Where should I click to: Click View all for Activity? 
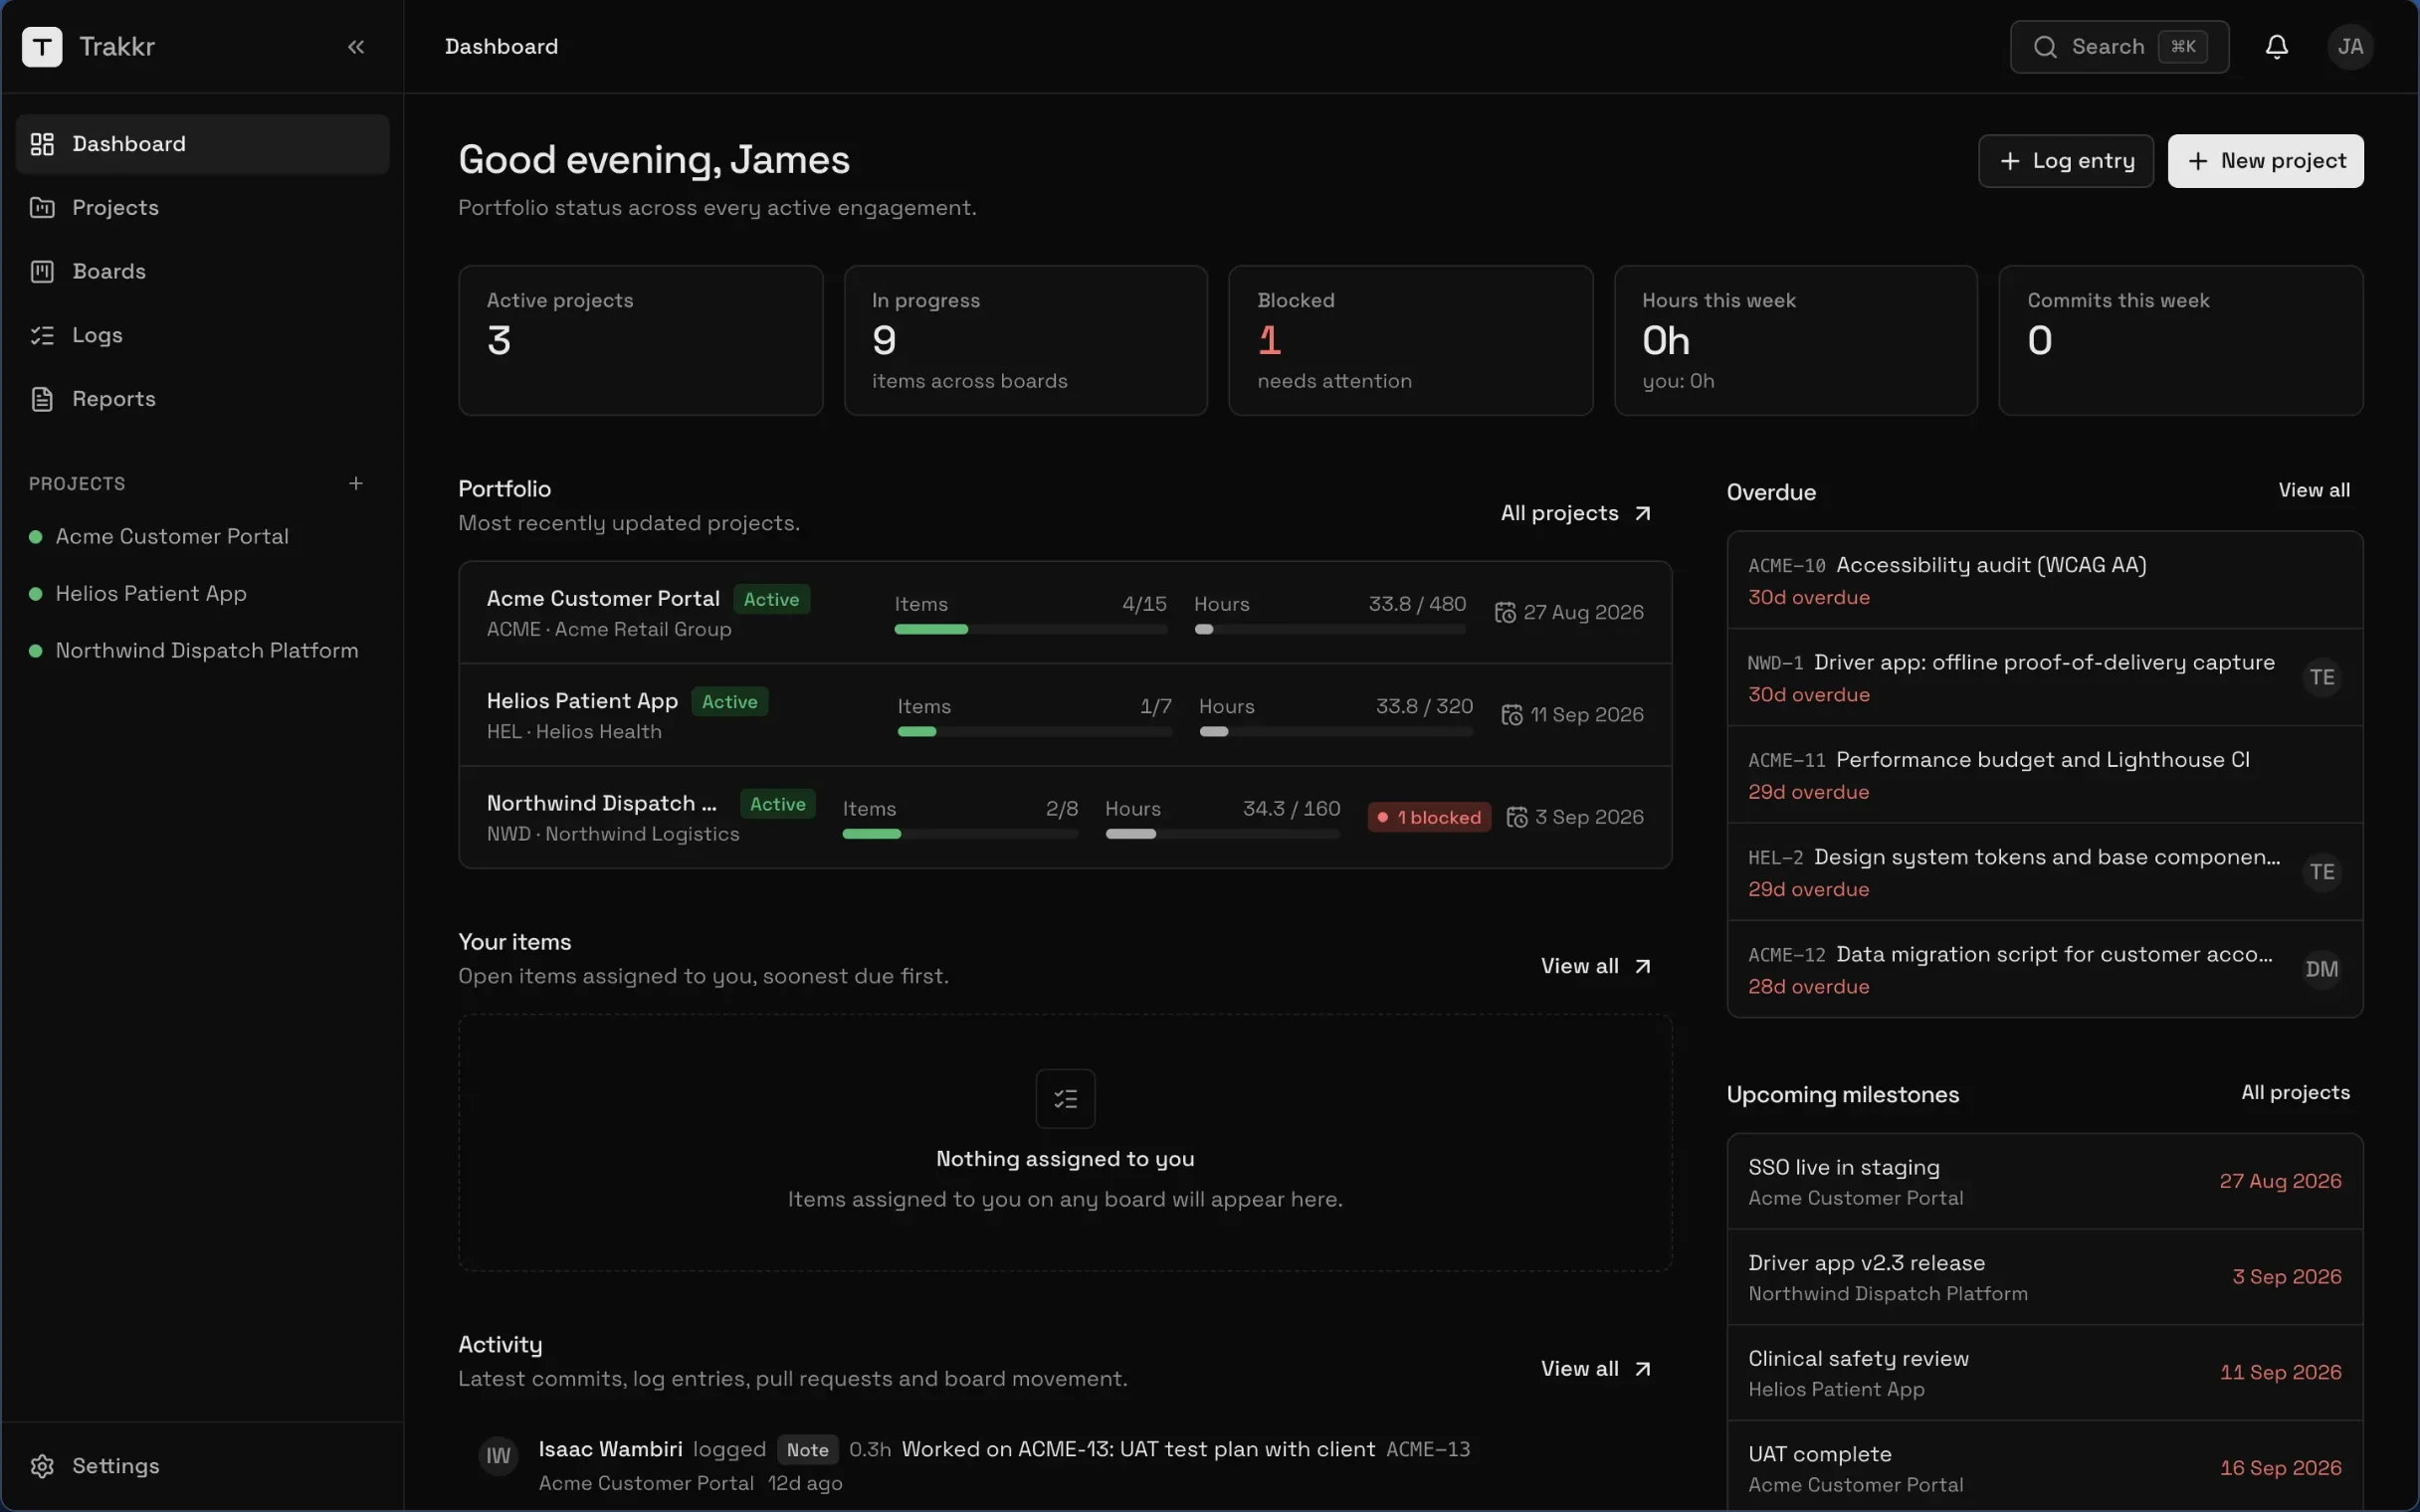(x=1596, y=1369)
